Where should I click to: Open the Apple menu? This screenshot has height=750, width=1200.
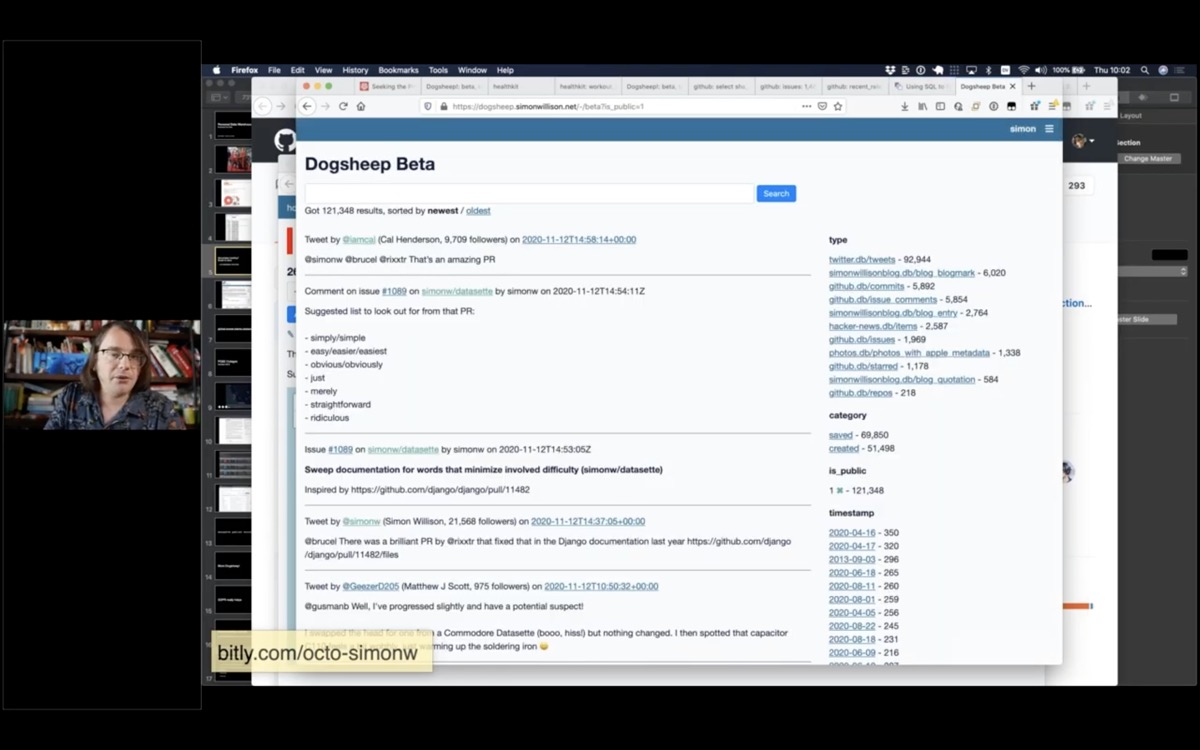pos(215,70)
